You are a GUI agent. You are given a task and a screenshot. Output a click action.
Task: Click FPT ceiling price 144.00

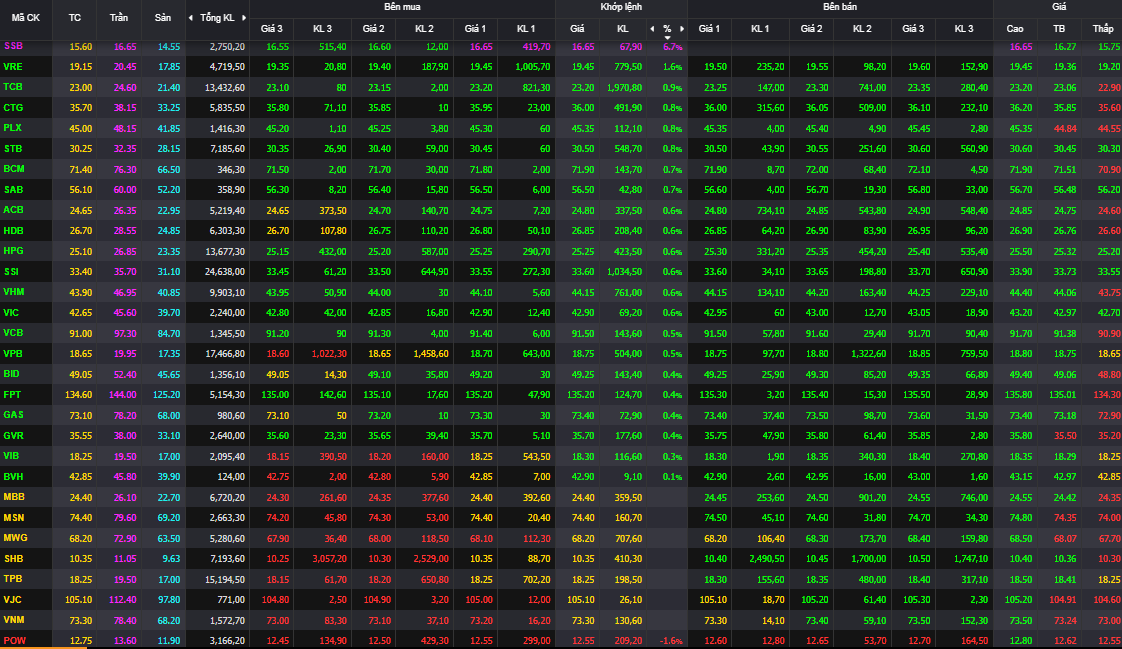coord(122,395)
